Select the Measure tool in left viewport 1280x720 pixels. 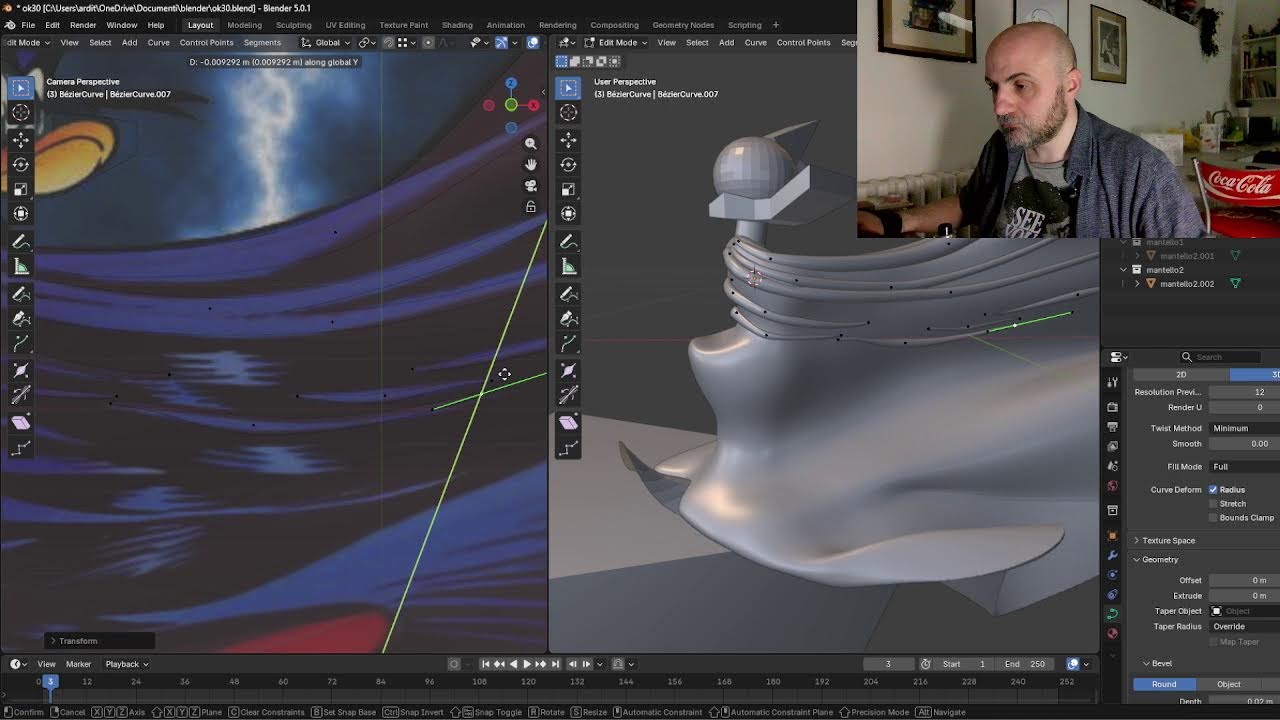(x=21, y=266)
